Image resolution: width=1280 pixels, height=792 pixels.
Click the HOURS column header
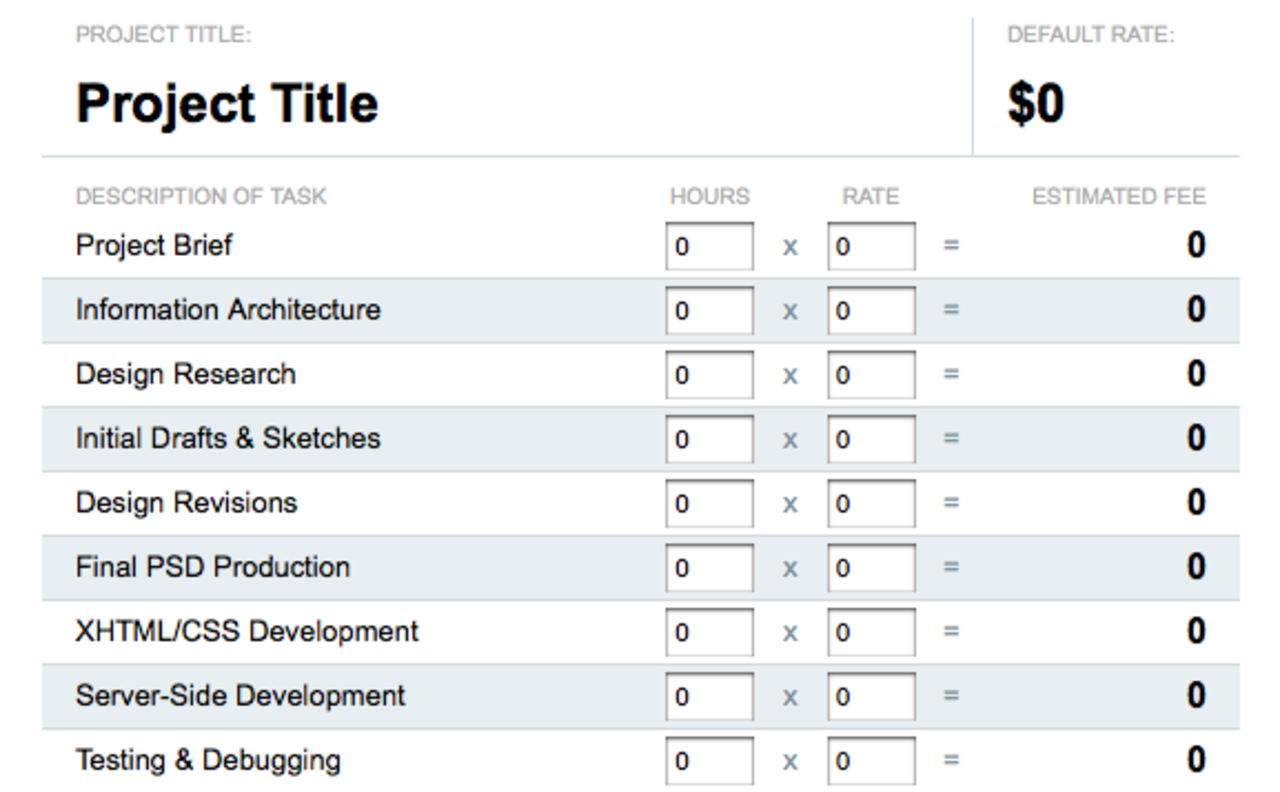click(709, 196)
